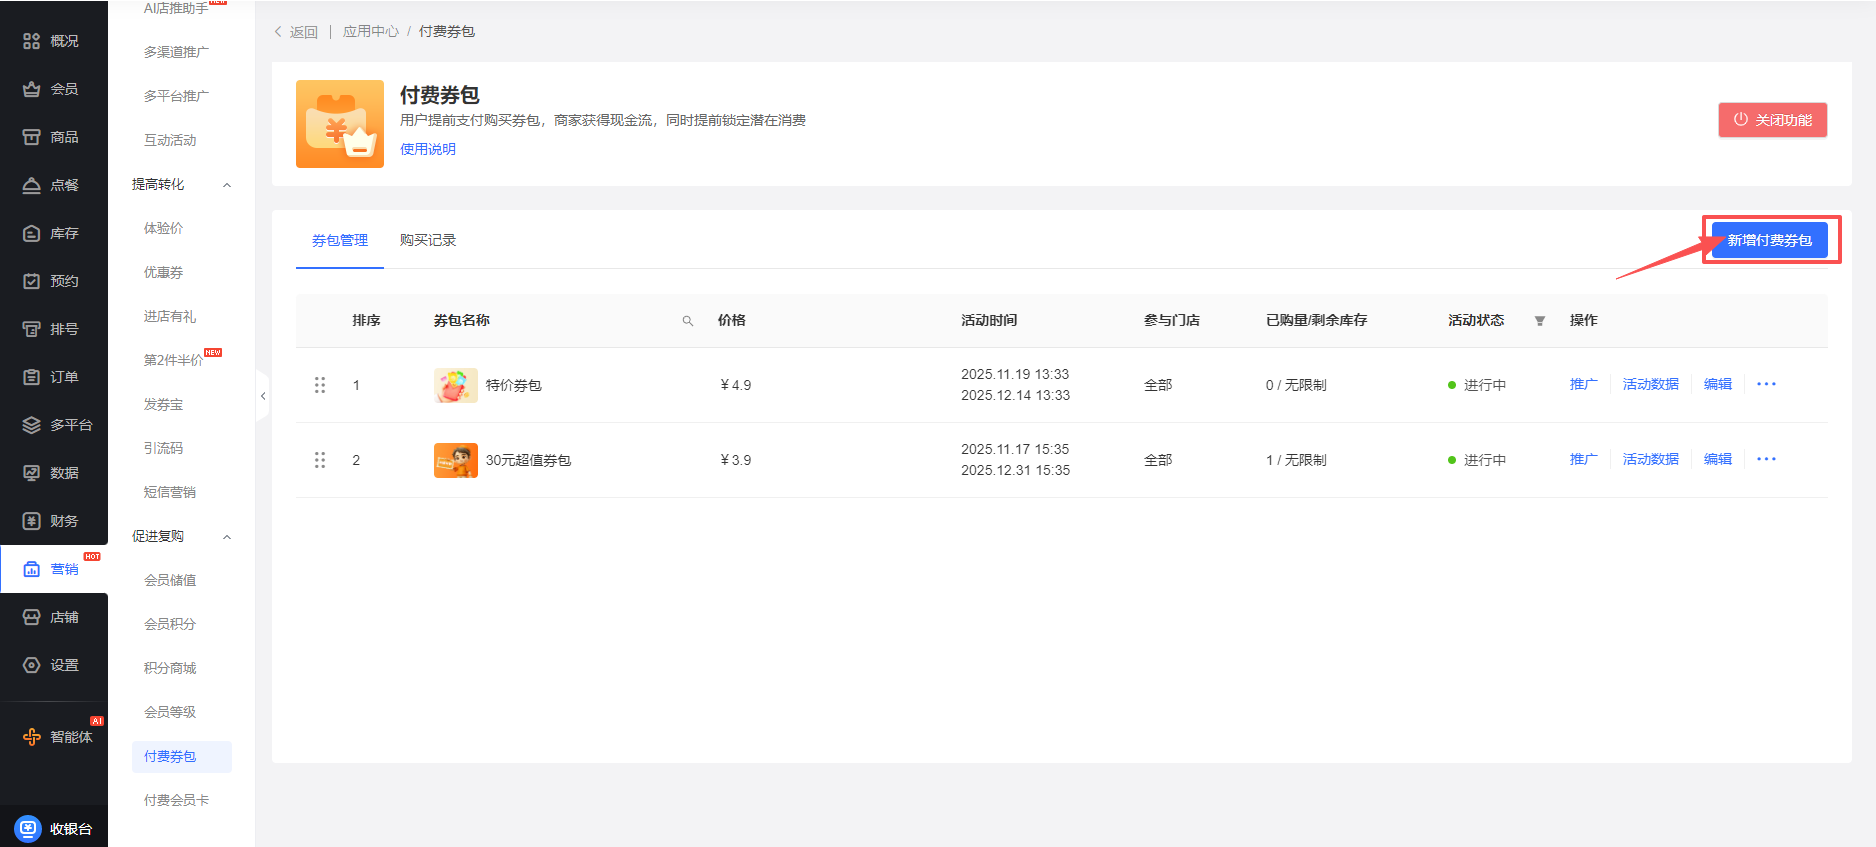The image size is (1876, 847).
Task: Click the 会员 crown icon in sidebar
Action: 32,89
